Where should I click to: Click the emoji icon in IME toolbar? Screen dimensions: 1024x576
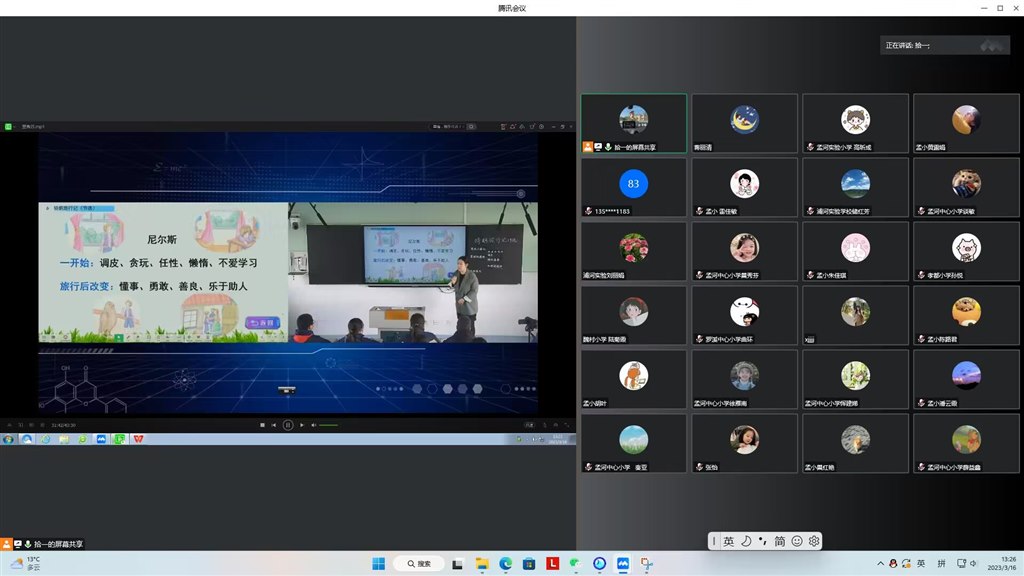point(797,541)
